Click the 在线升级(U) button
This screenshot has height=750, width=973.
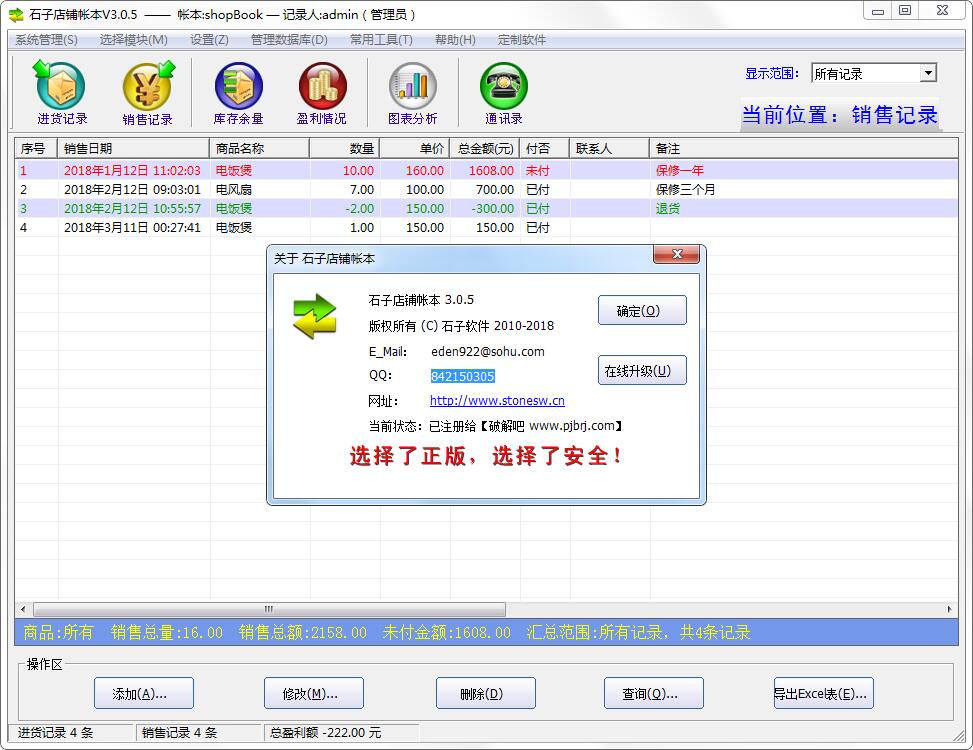tap(642, 370)
